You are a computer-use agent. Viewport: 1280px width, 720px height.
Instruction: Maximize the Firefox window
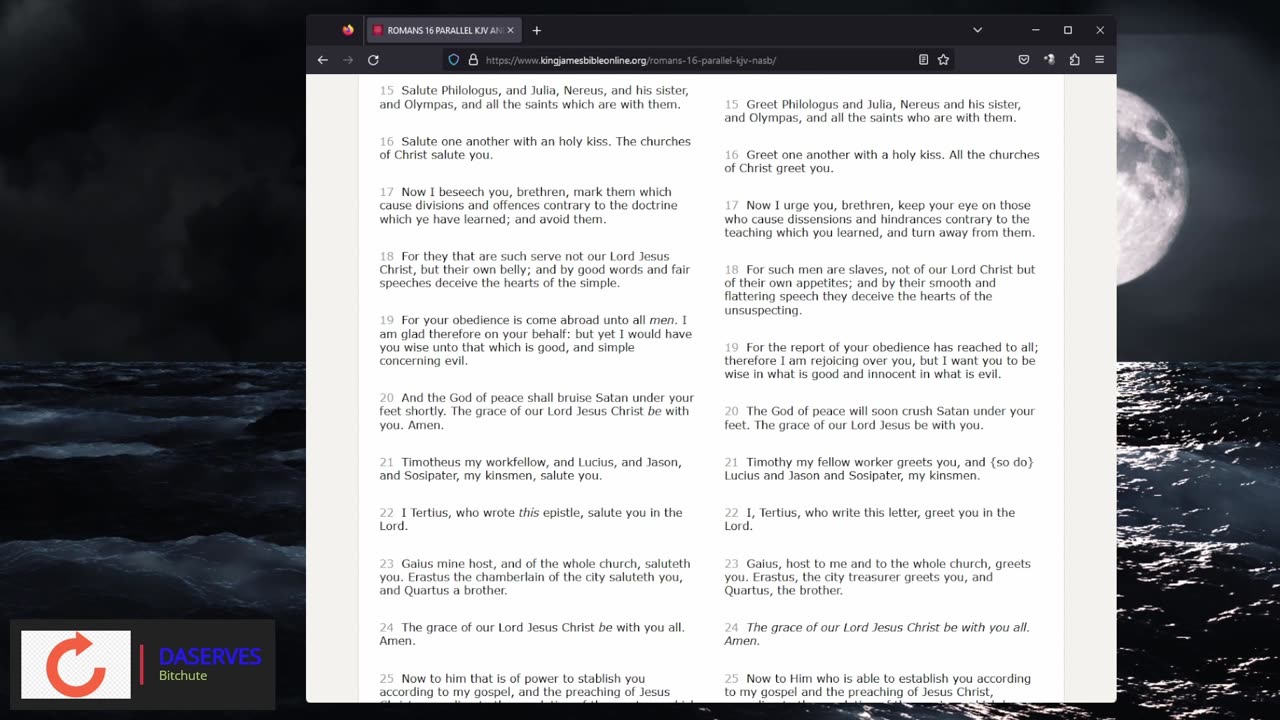pyautogui.click(x=1067, y=30)
